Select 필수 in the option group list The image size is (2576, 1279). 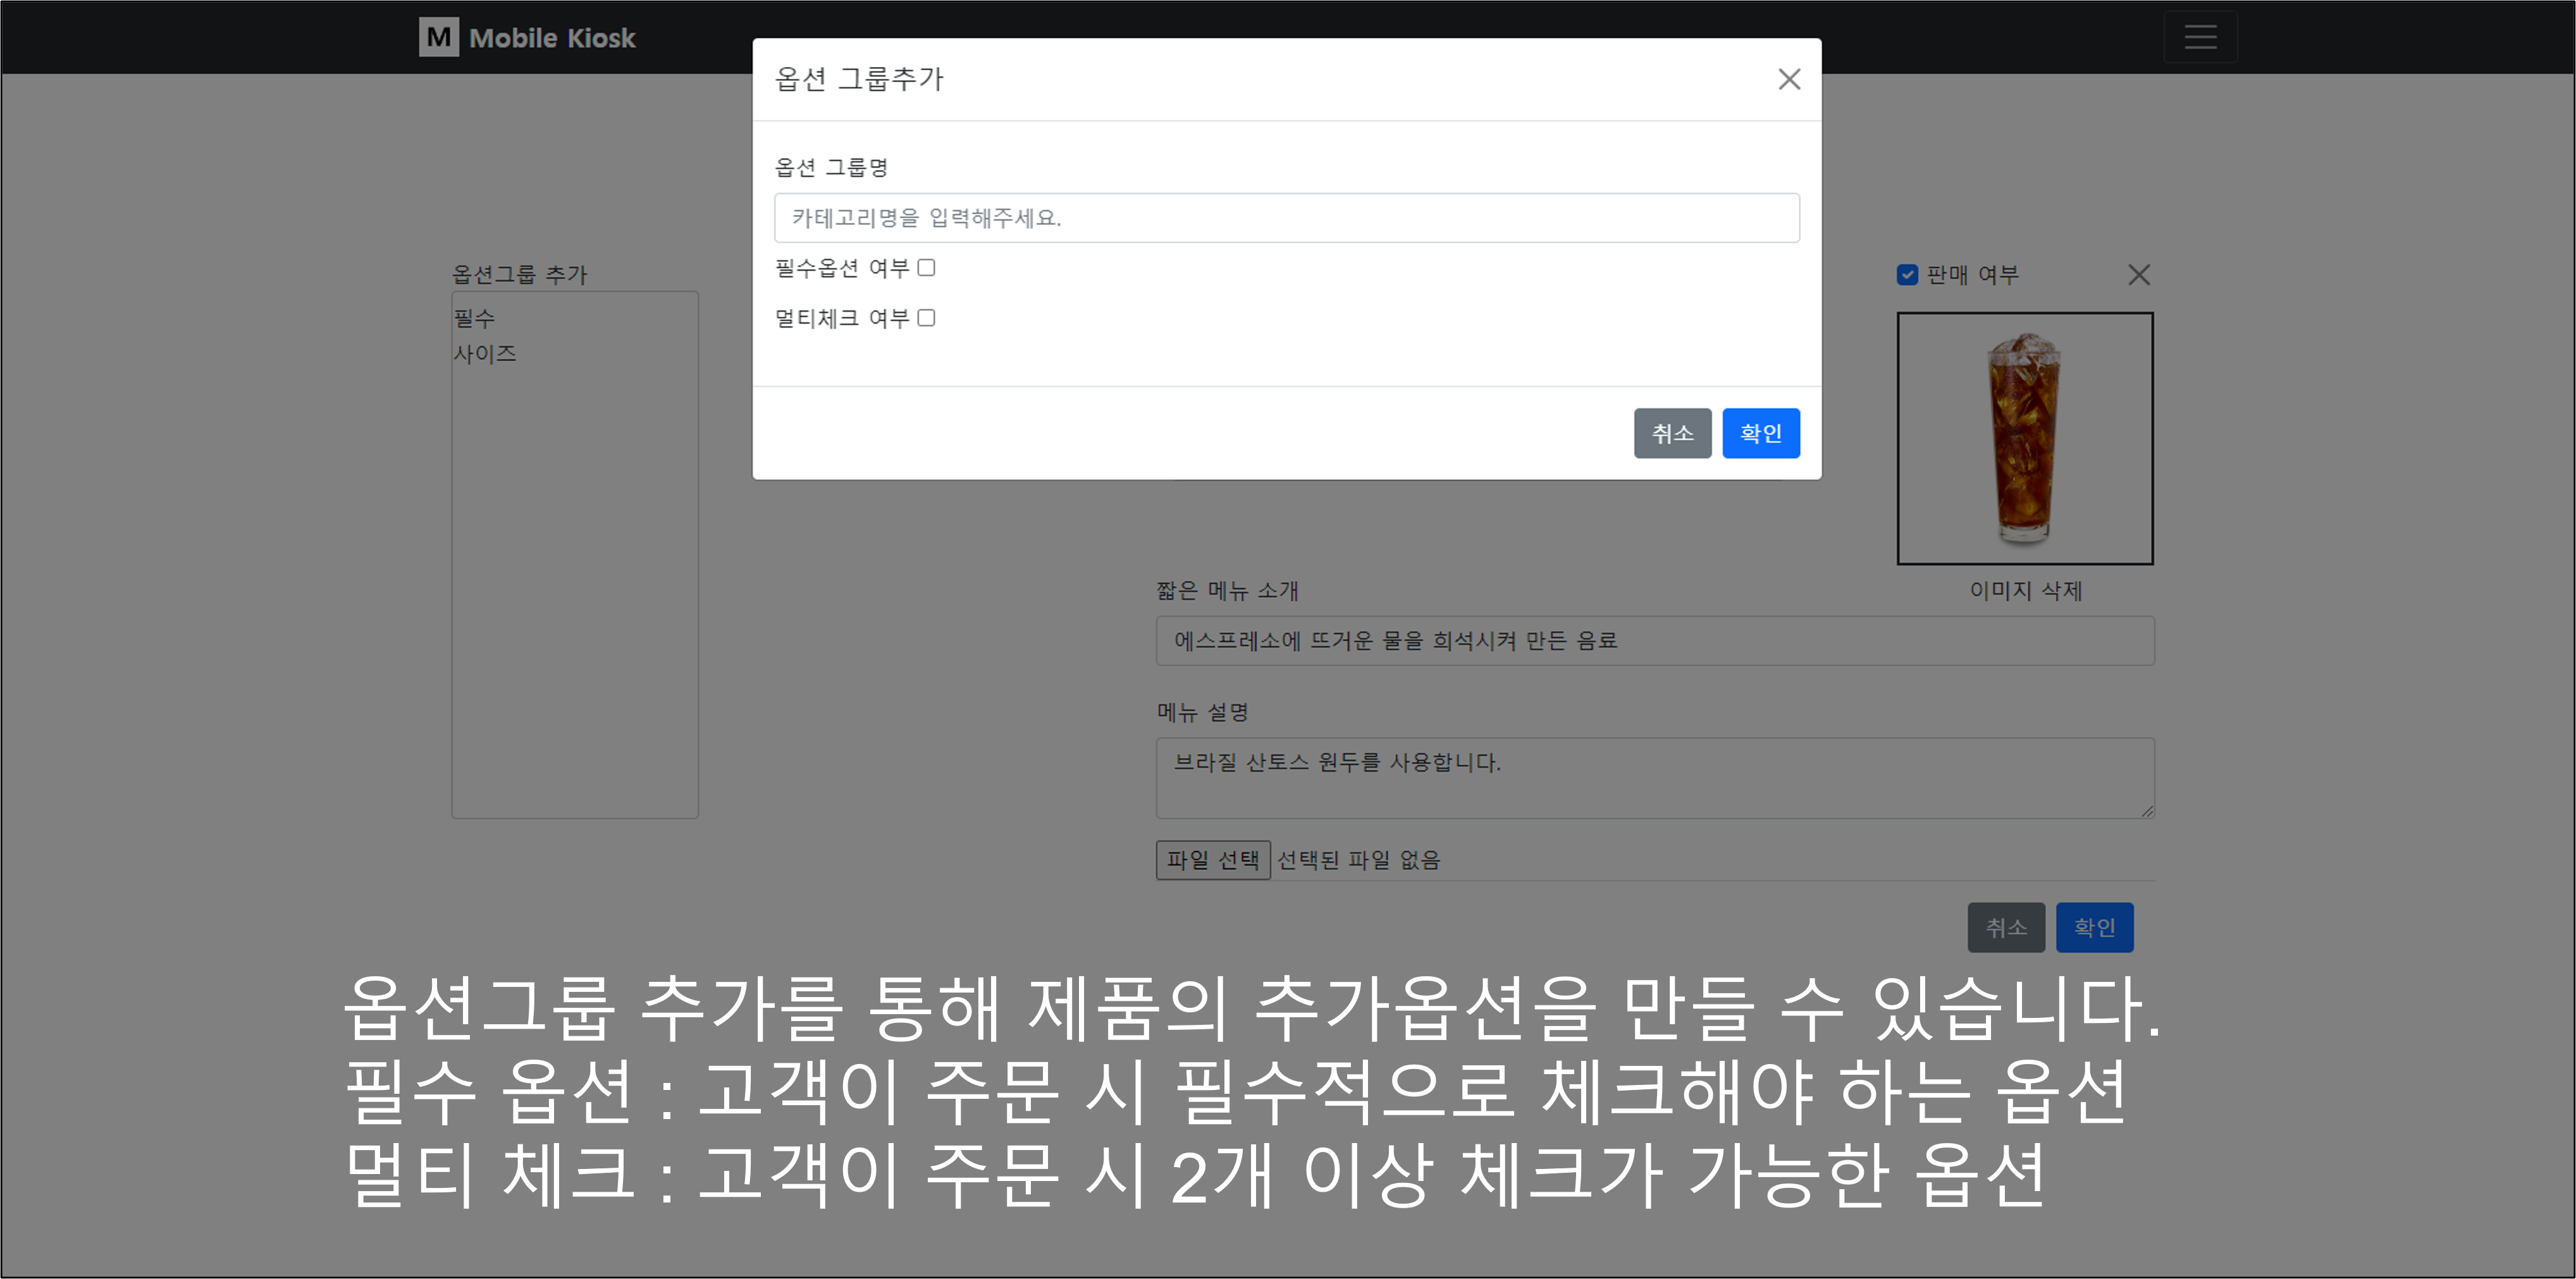[474, 318]
